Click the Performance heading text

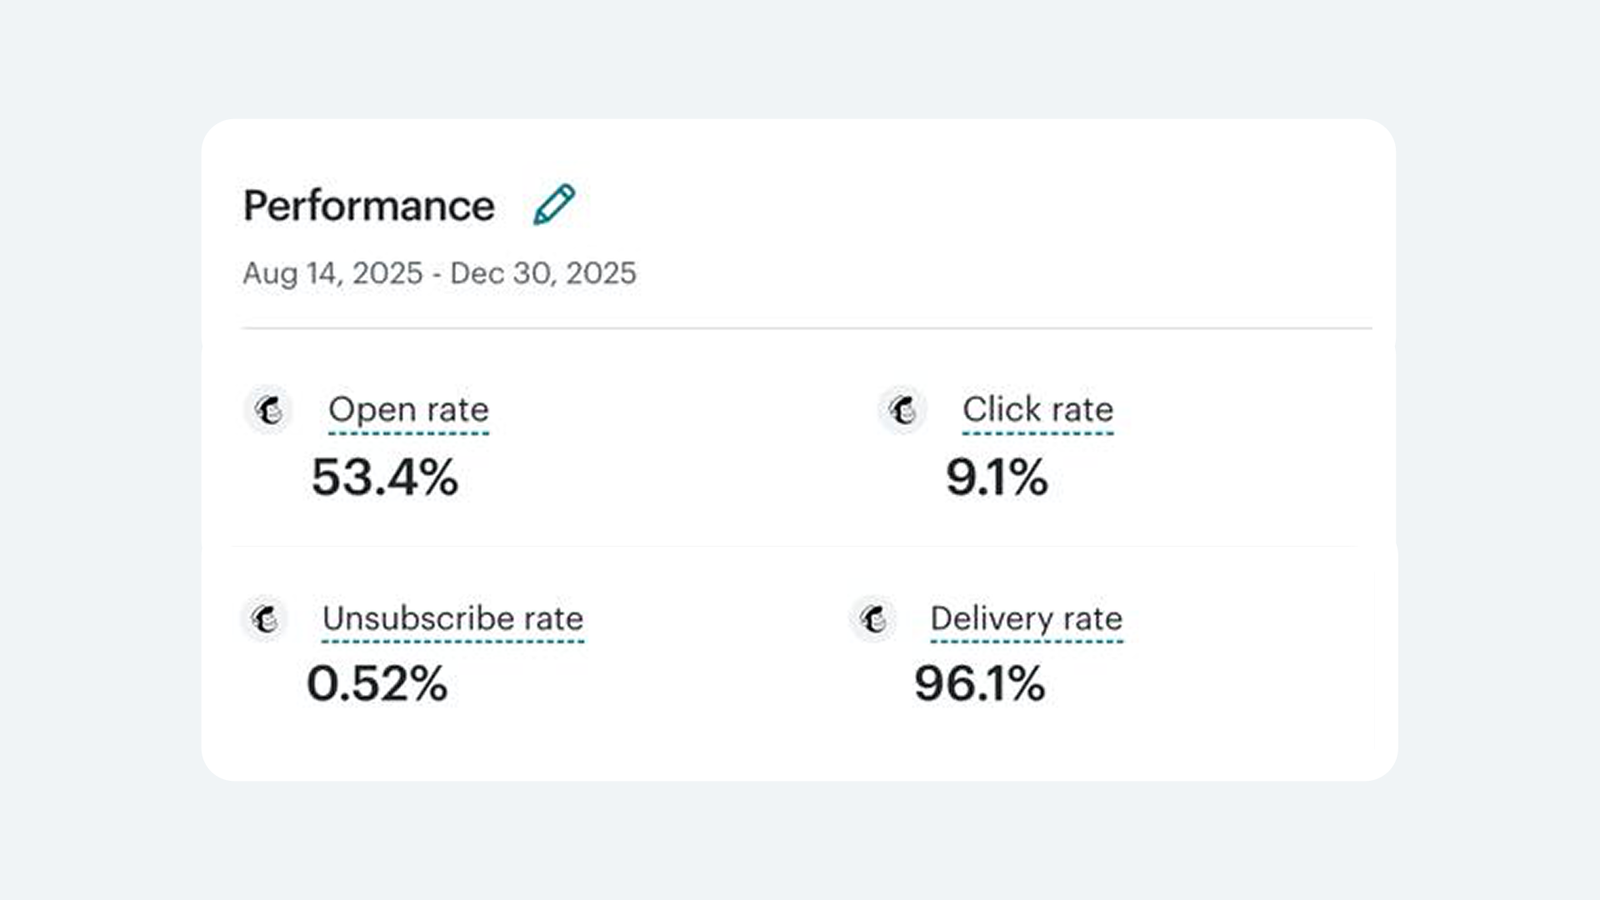(368, 206)
